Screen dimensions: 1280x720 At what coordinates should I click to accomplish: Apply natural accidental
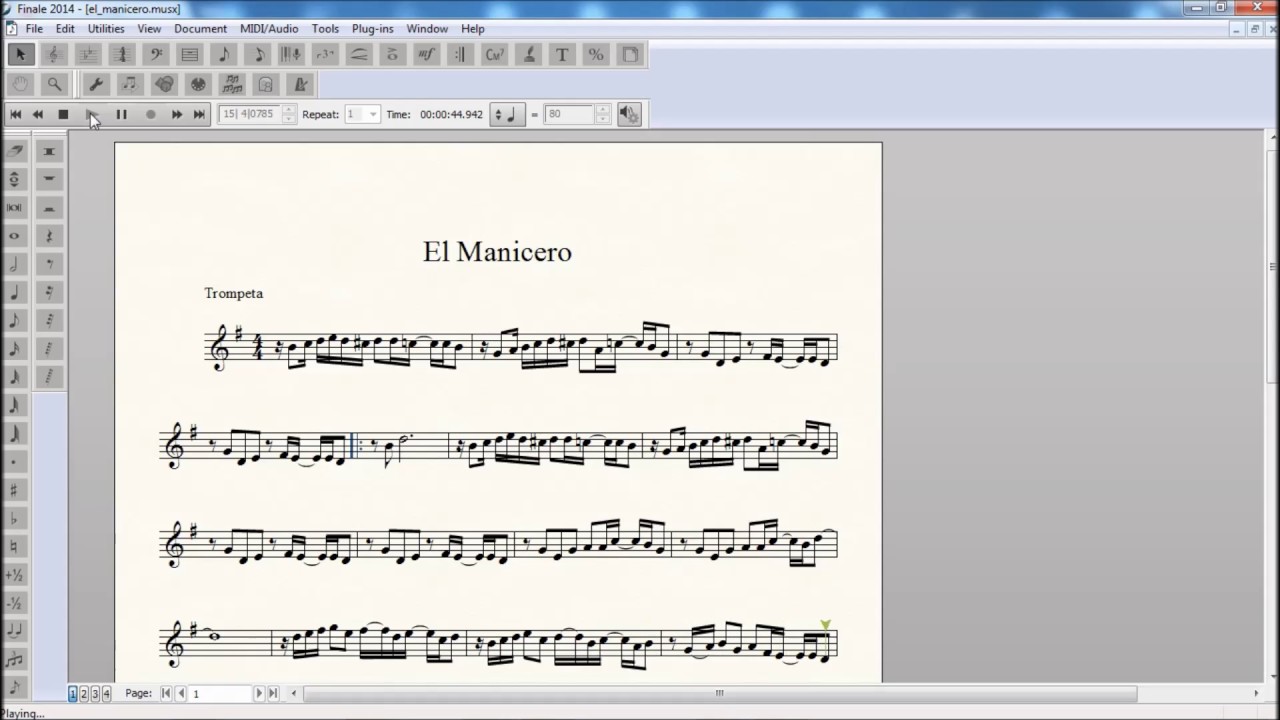(15, 547)
